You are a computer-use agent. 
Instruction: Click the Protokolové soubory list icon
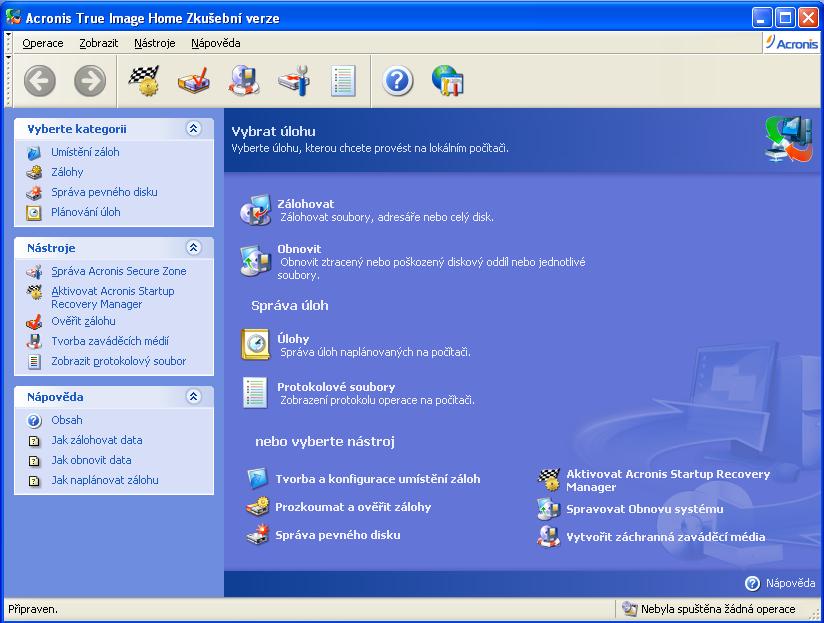tap(255, 392)
